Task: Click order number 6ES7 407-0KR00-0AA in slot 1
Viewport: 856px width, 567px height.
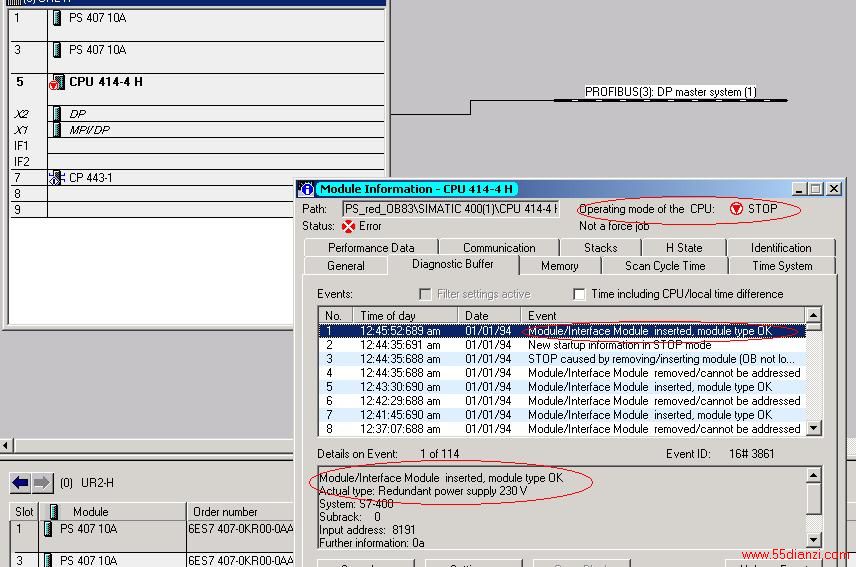Action: coord(241,529)
